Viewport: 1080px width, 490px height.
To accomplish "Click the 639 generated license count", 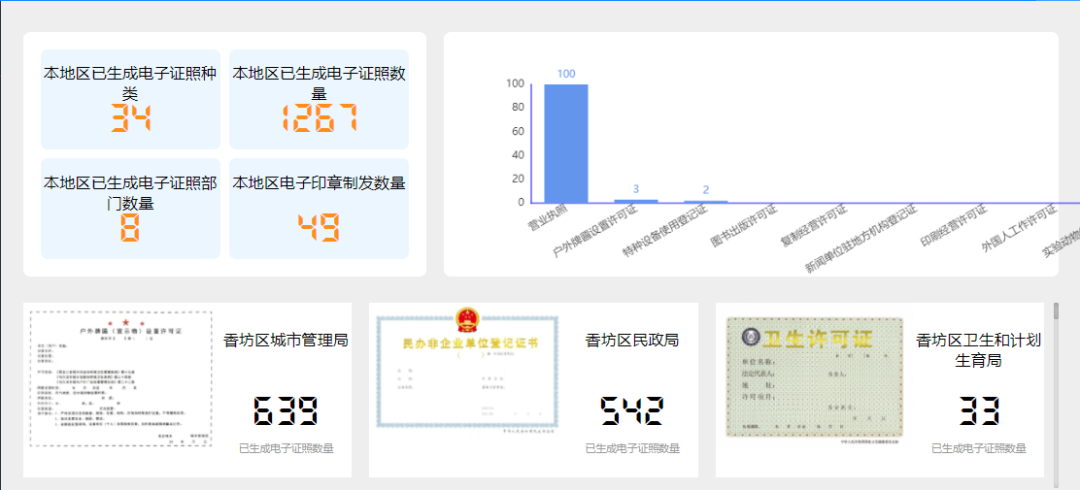I will (286, 411).
